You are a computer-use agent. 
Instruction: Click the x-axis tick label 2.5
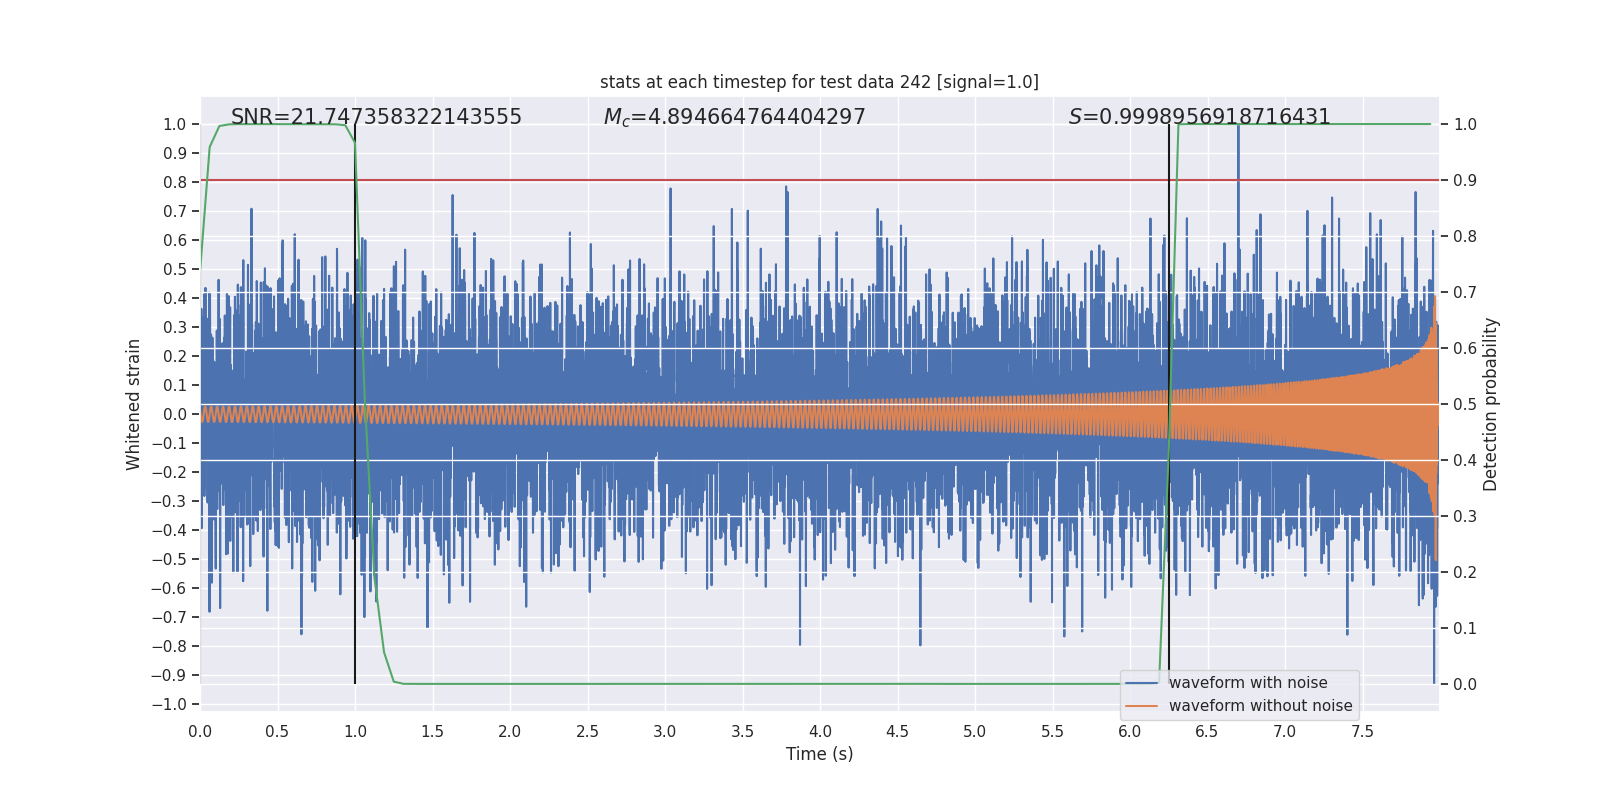[x=587, y=731]
